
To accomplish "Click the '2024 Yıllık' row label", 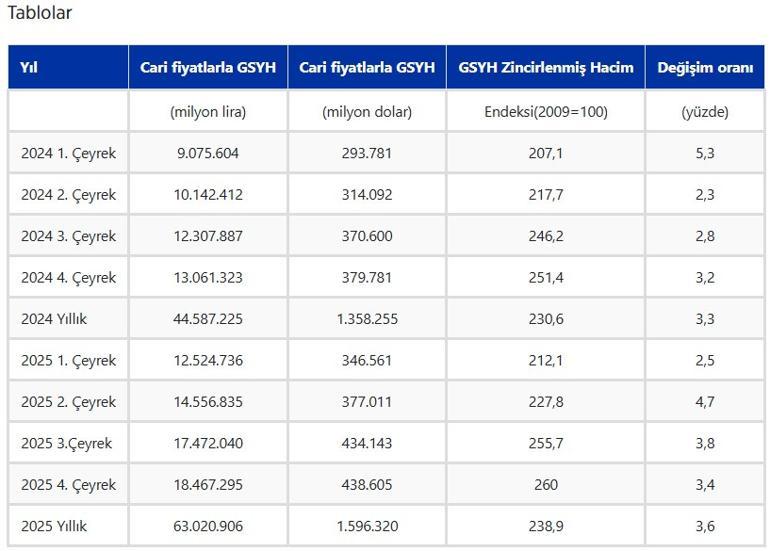I will point(55,319).
